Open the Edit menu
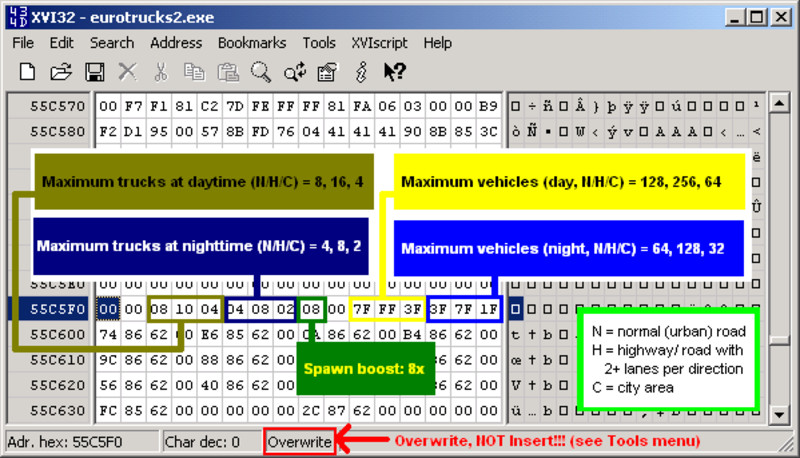Image resolution: width=800 pixels, height=458 pixels. [x=61, y=43]
